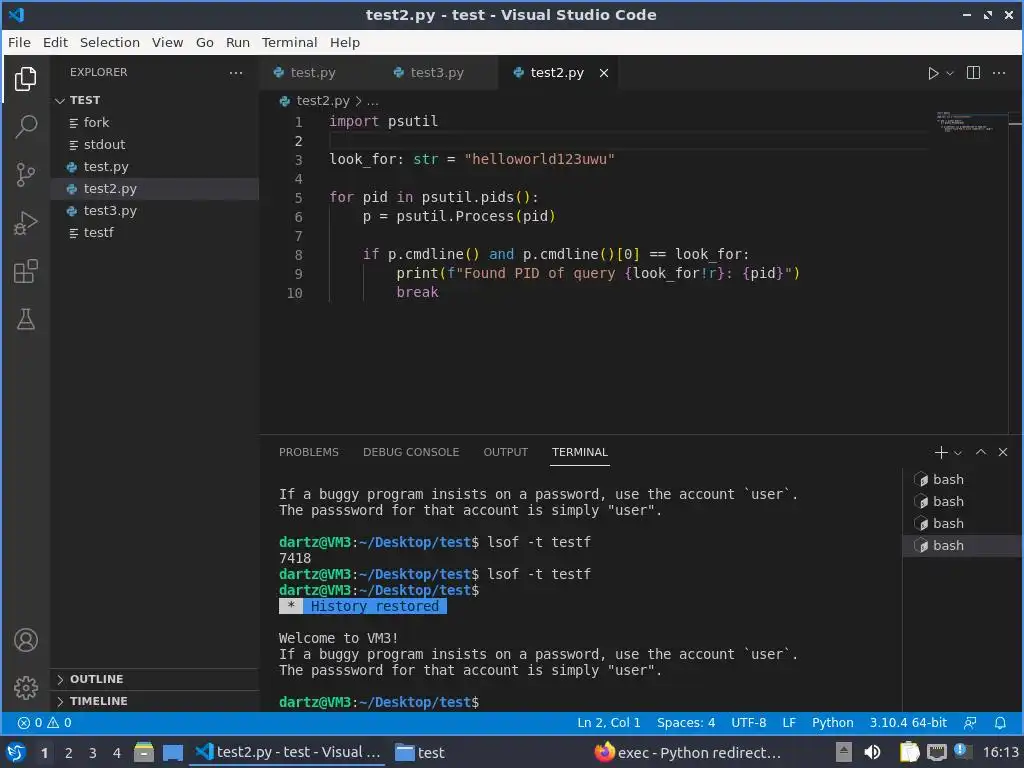
Task: Switch to Firefox exec - Python redirect window
Action: click(x=688, y=753)
